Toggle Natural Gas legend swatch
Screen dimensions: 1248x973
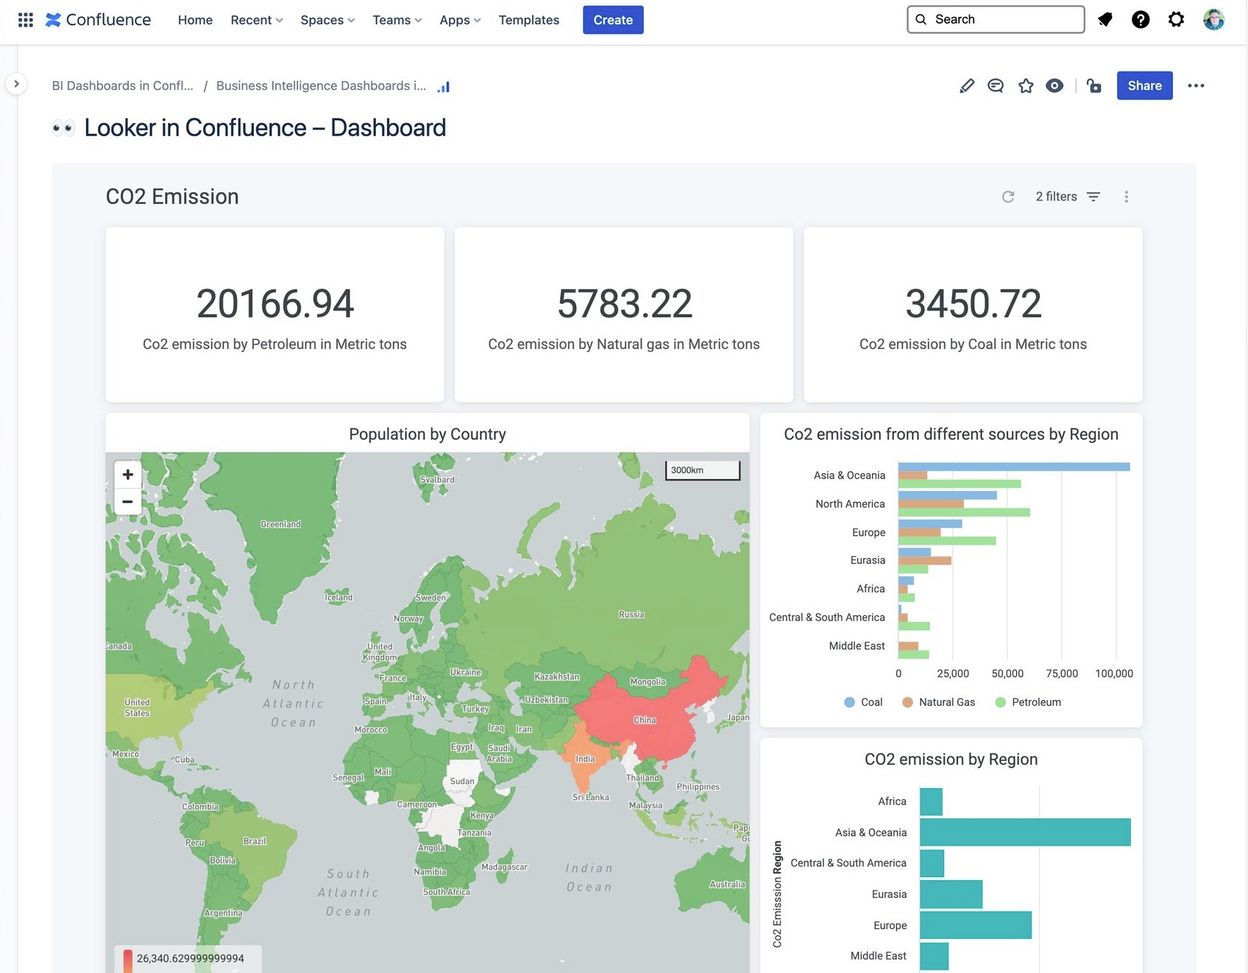click(908, 703)
